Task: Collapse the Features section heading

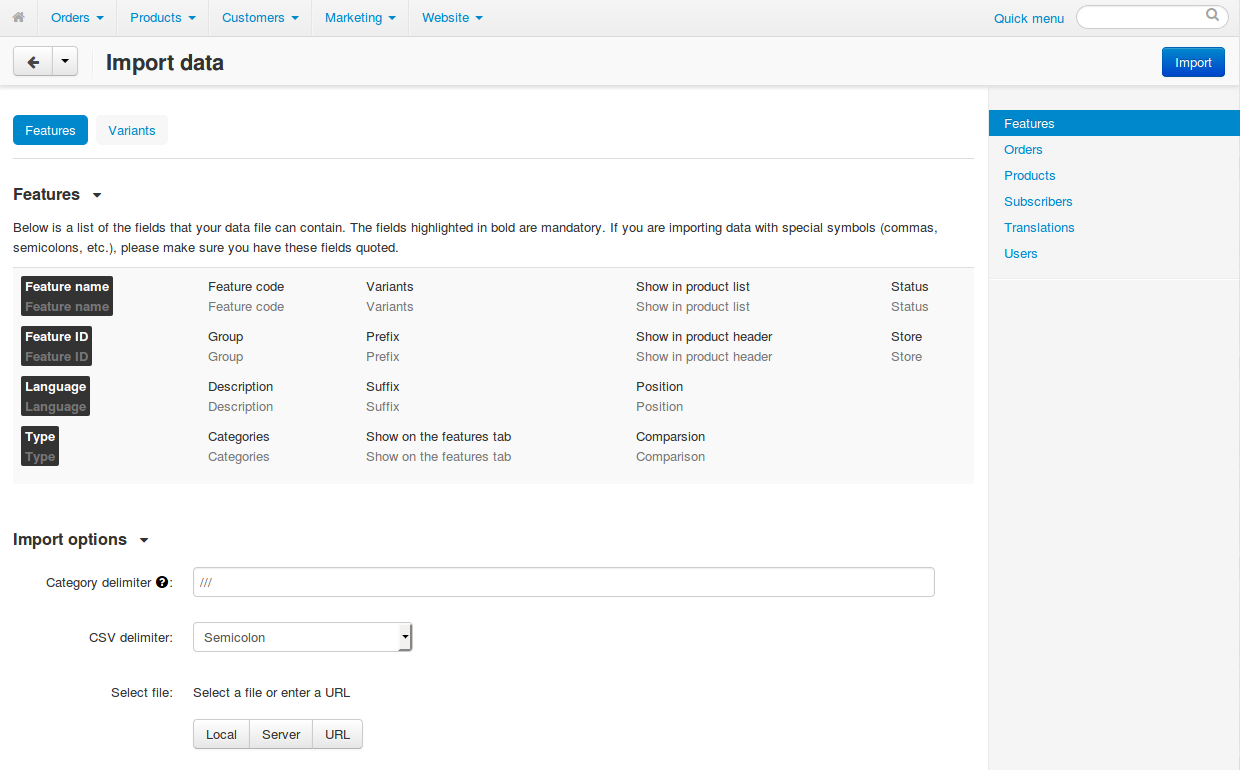Action: (58, 194)
